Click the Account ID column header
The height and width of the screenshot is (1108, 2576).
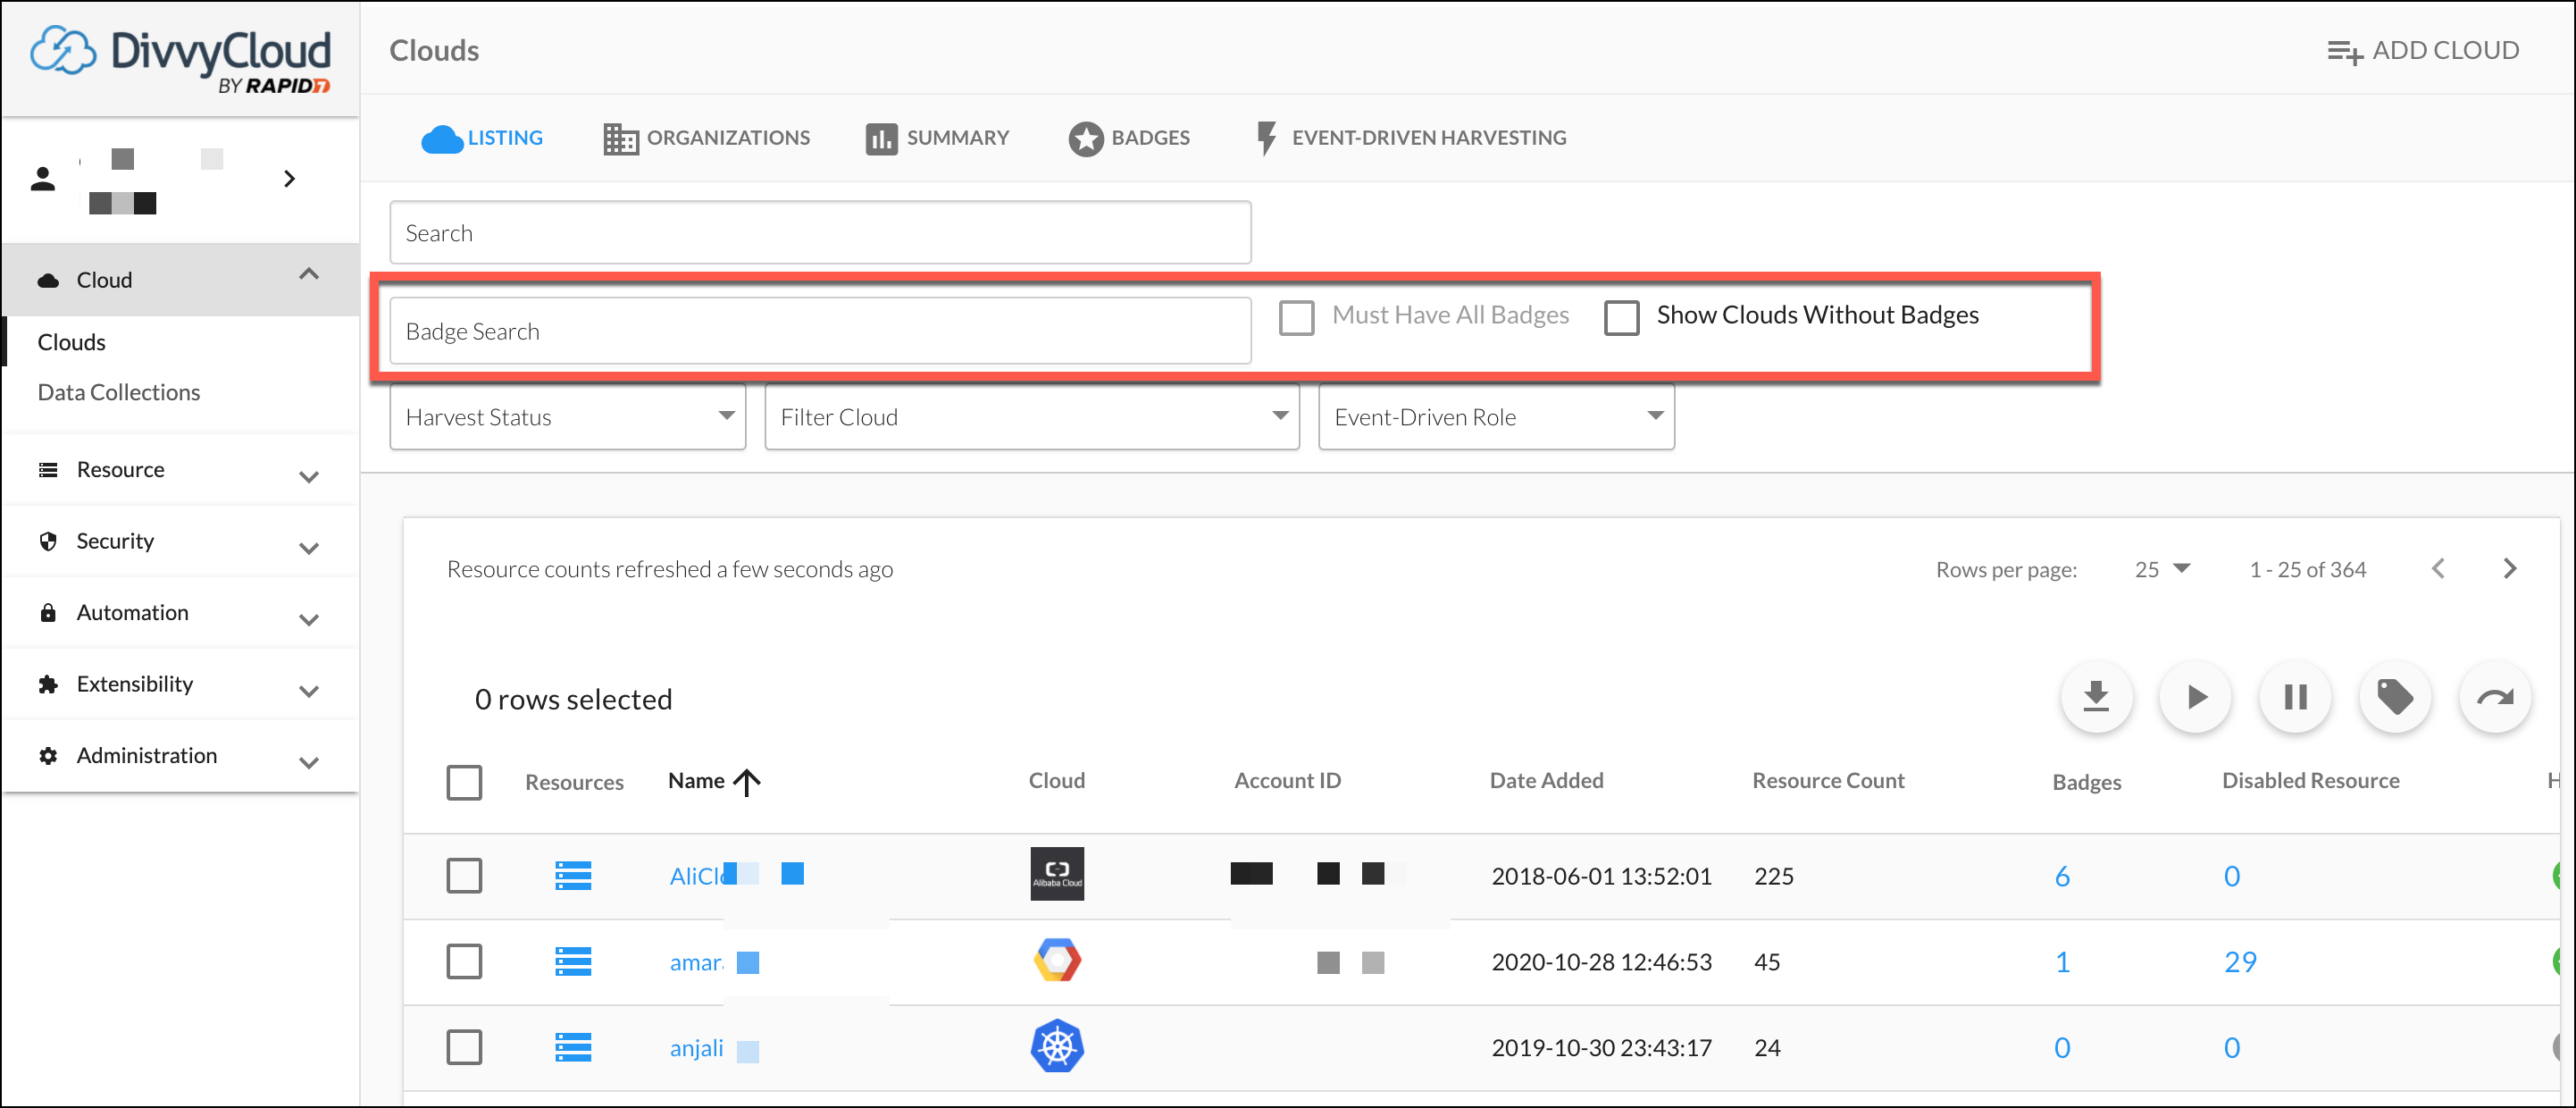(x=1287, y=781)
